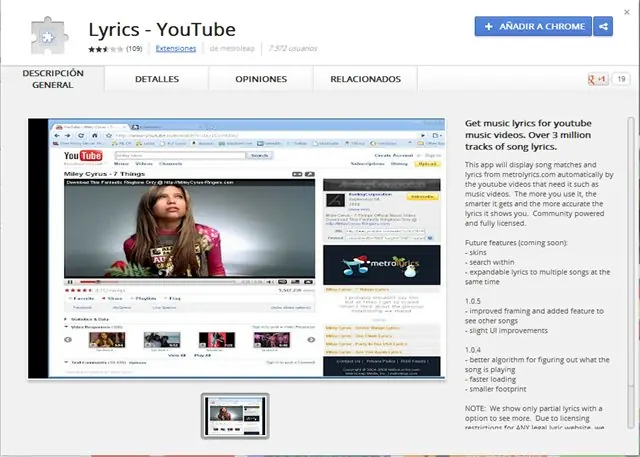Click the '1.0.5' version text
This screenshot has width=640, height=457.
click(x=473, y=301)
